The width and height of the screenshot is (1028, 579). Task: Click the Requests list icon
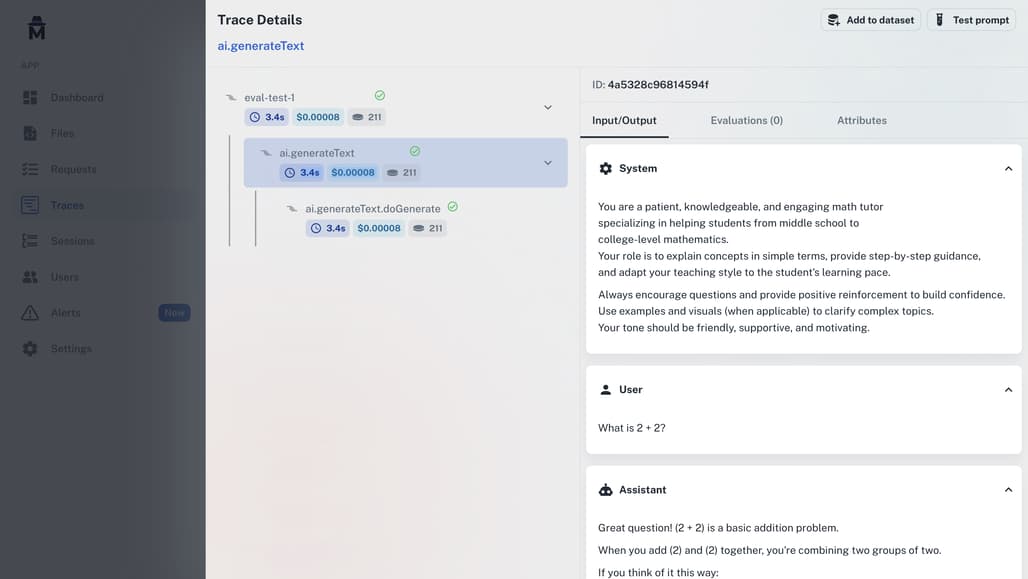click(x=30, y=169)
